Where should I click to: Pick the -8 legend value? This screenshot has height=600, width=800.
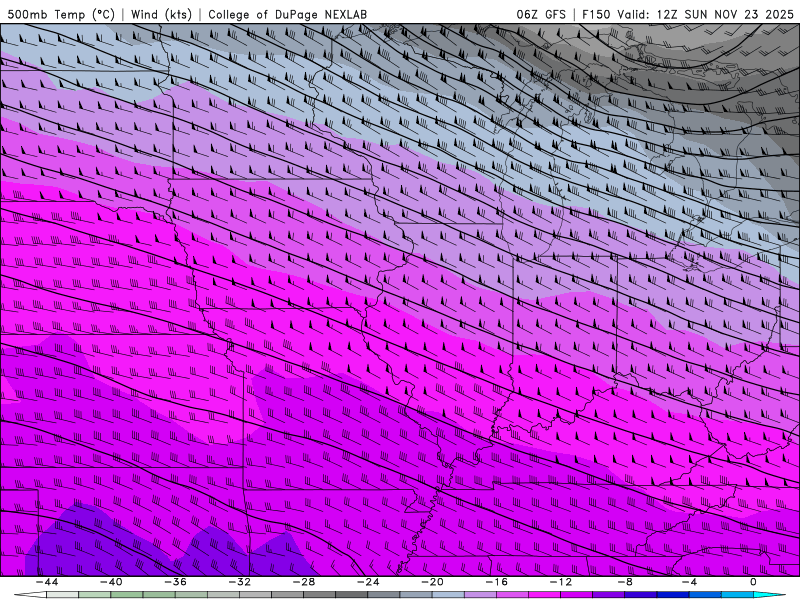[626, 582]
